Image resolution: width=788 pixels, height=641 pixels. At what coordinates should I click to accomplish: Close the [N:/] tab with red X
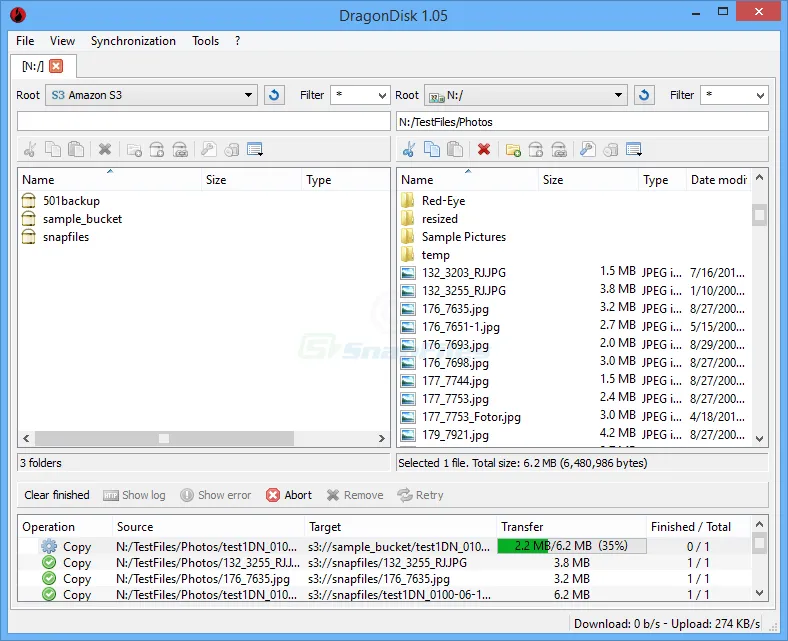click(56, 66)
